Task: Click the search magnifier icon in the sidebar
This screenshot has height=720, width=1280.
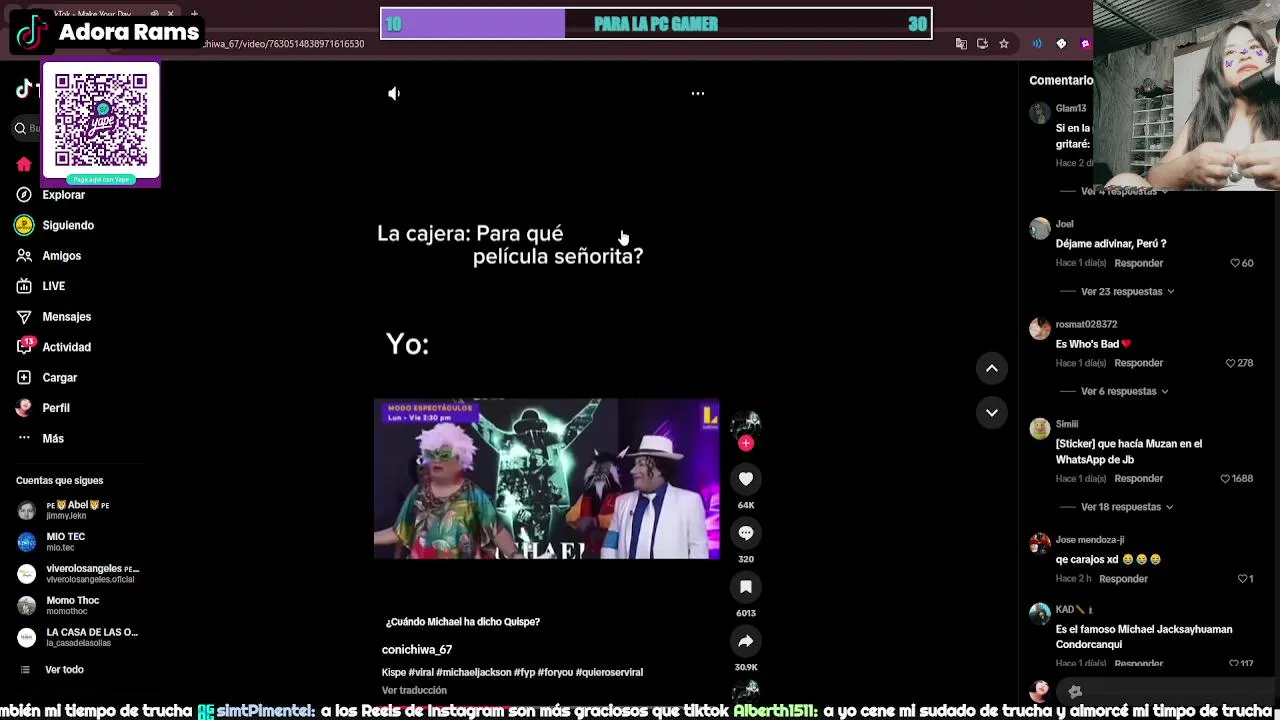Action: coord(20,128)
